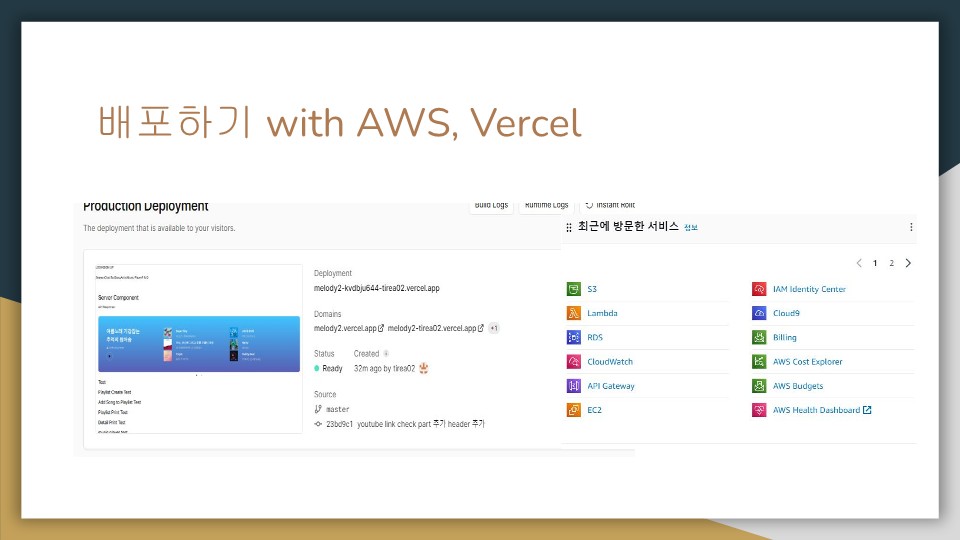Open the deployment preview thumbnail

199,349
